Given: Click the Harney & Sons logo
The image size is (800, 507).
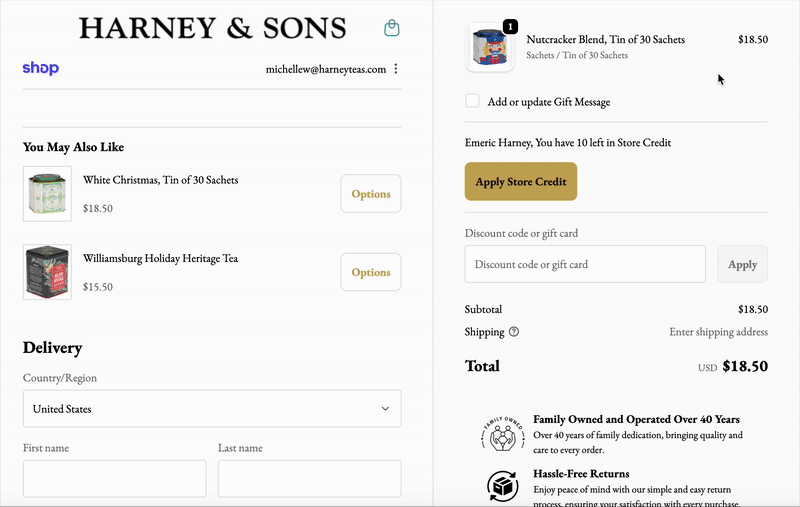Looking at the screenshot, I should click(212, 28).
